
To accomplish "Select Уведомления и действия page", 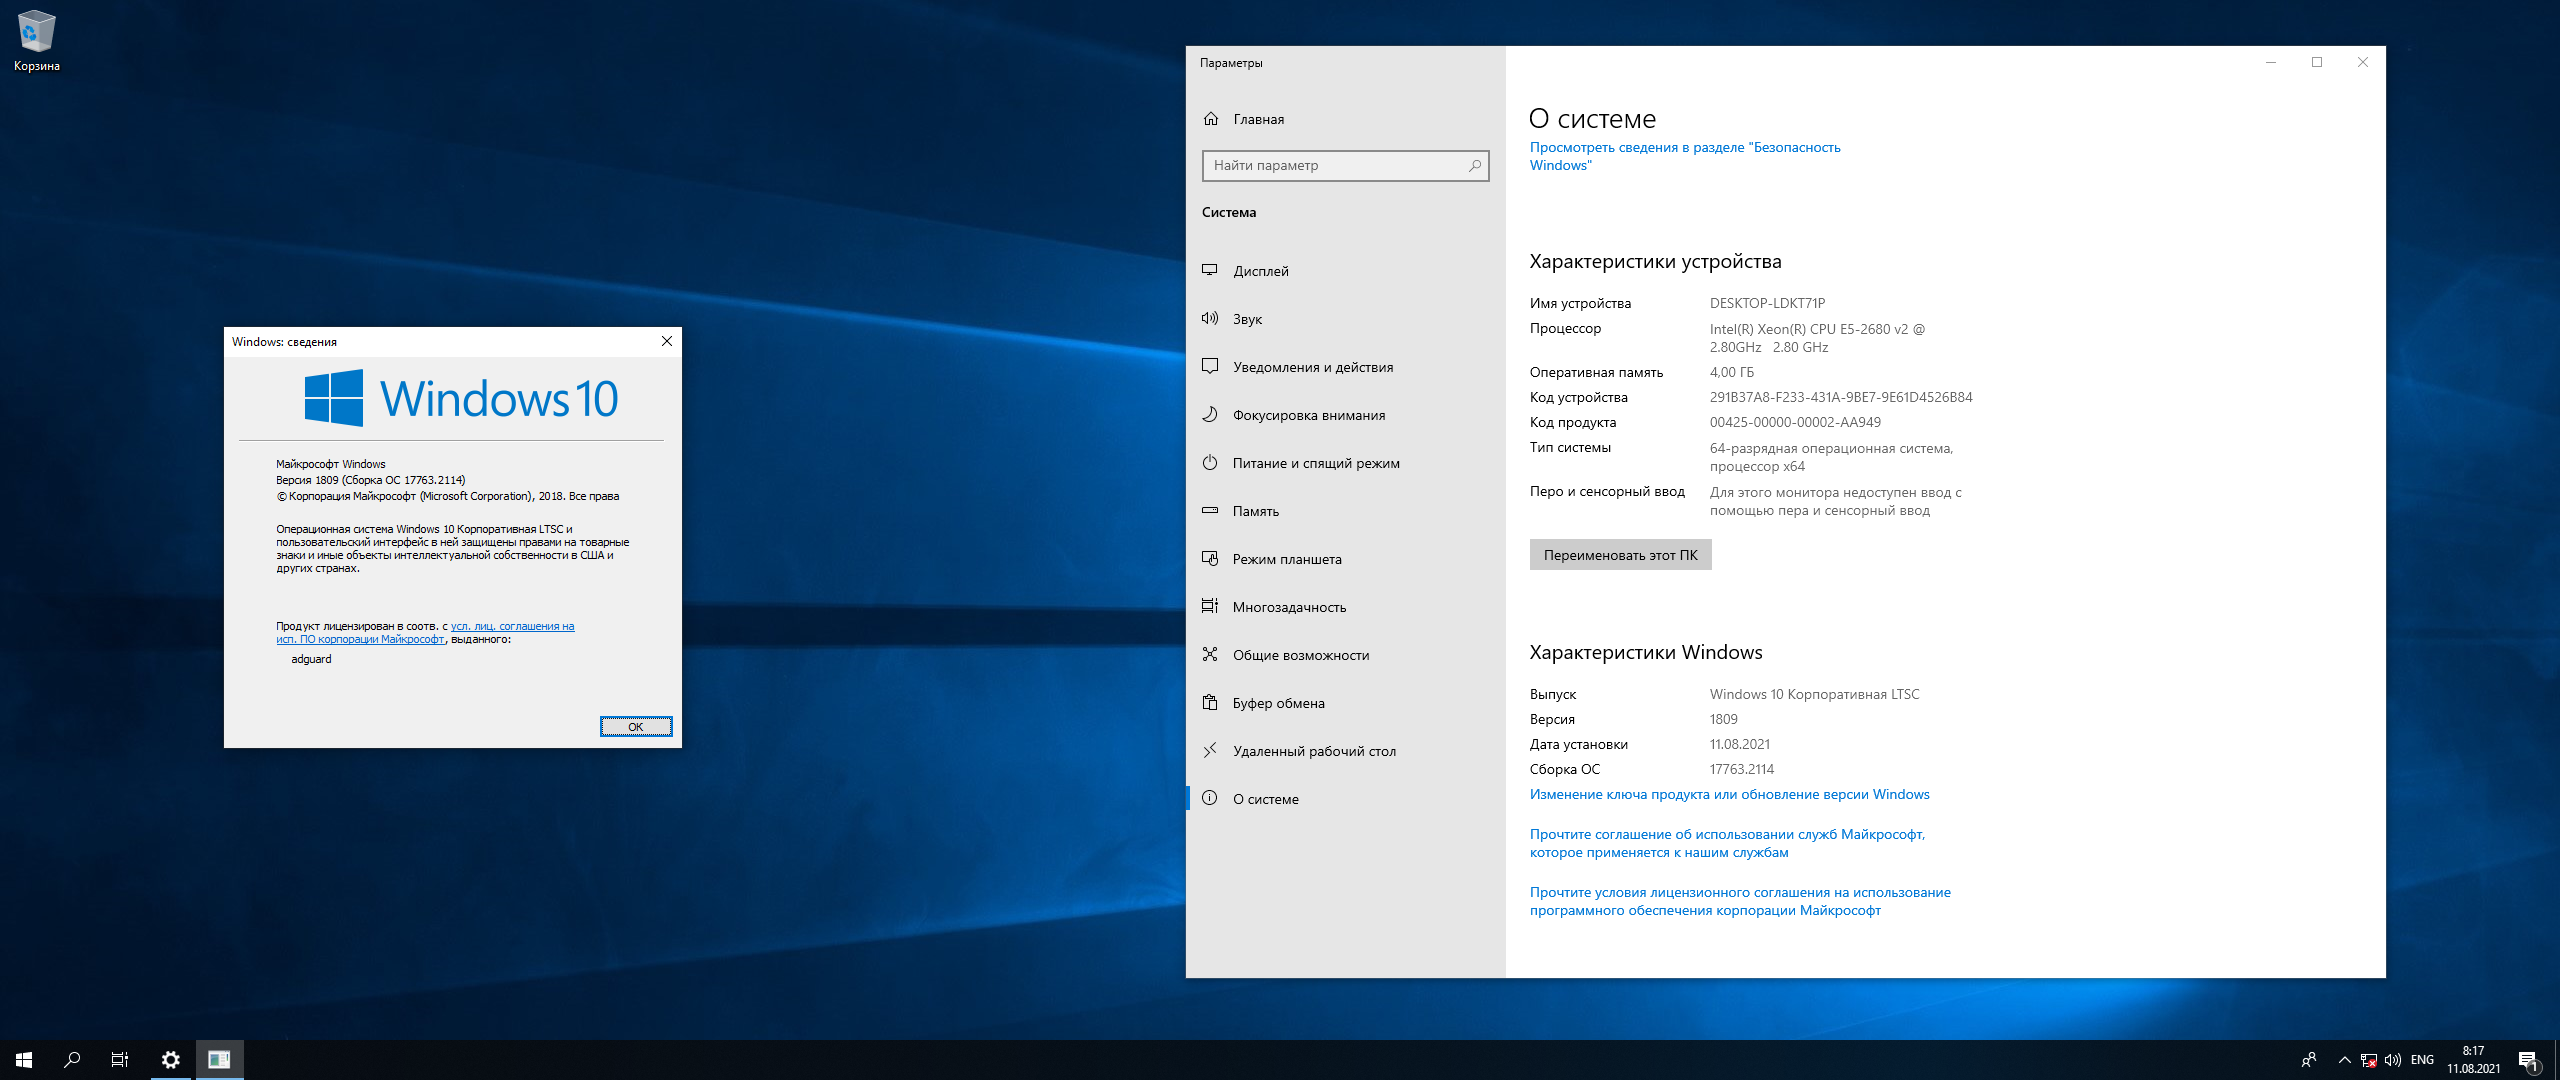I will pyautogui.click(x=1346, y=367).
